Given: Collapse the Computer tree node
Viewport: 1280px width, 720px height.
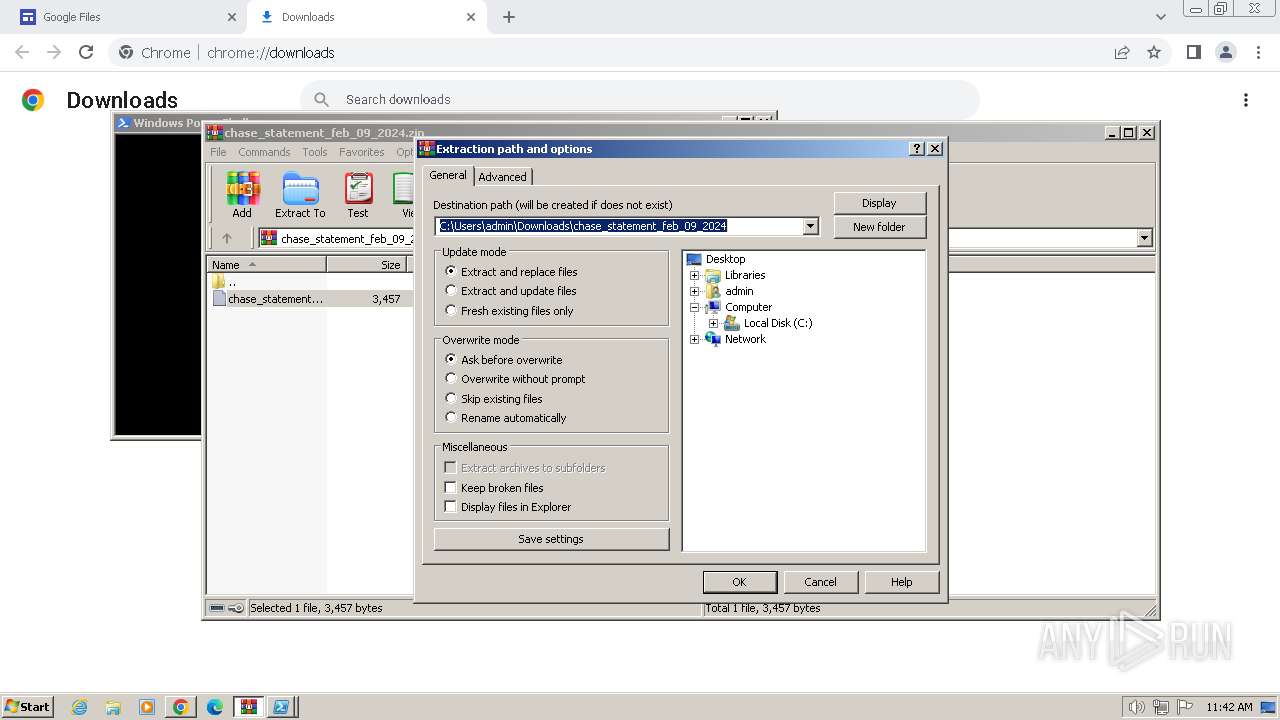Looking at the screenshot, I should [x=695, y=307].
